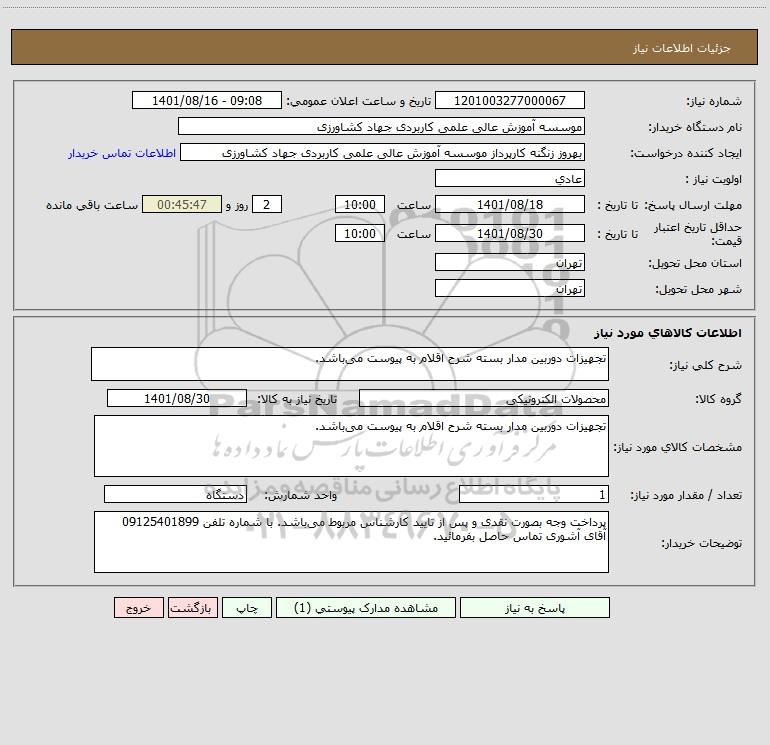Click the 'واحد شمارش:' label
The height and width of the screenshot is (745, 770).
pyautogui.click(x=301, y=496)
